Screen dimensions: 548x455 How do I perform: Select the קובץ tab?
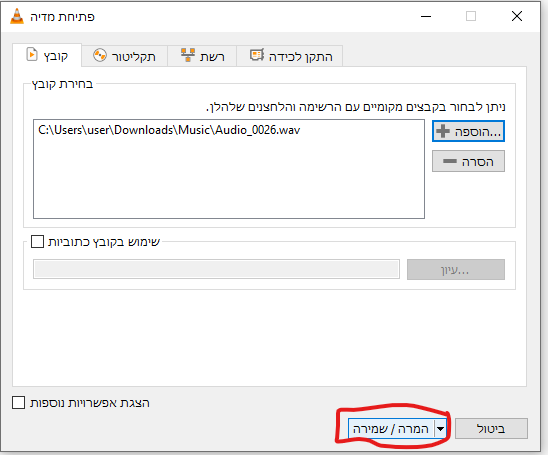click(x=47, y=55)
